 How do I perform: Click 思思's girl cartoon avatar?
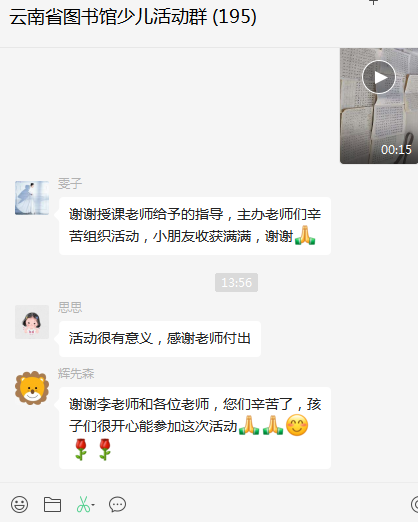[x=32, y=322]
